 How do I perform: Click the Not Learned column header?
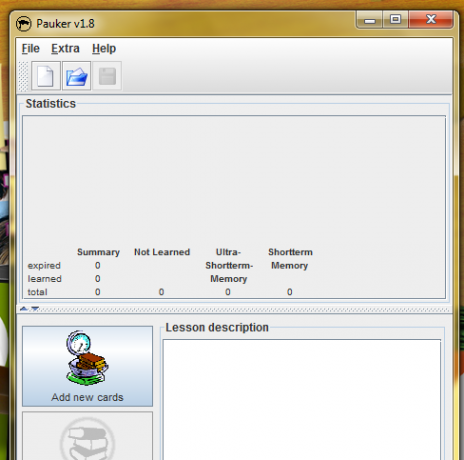point(162,252)
